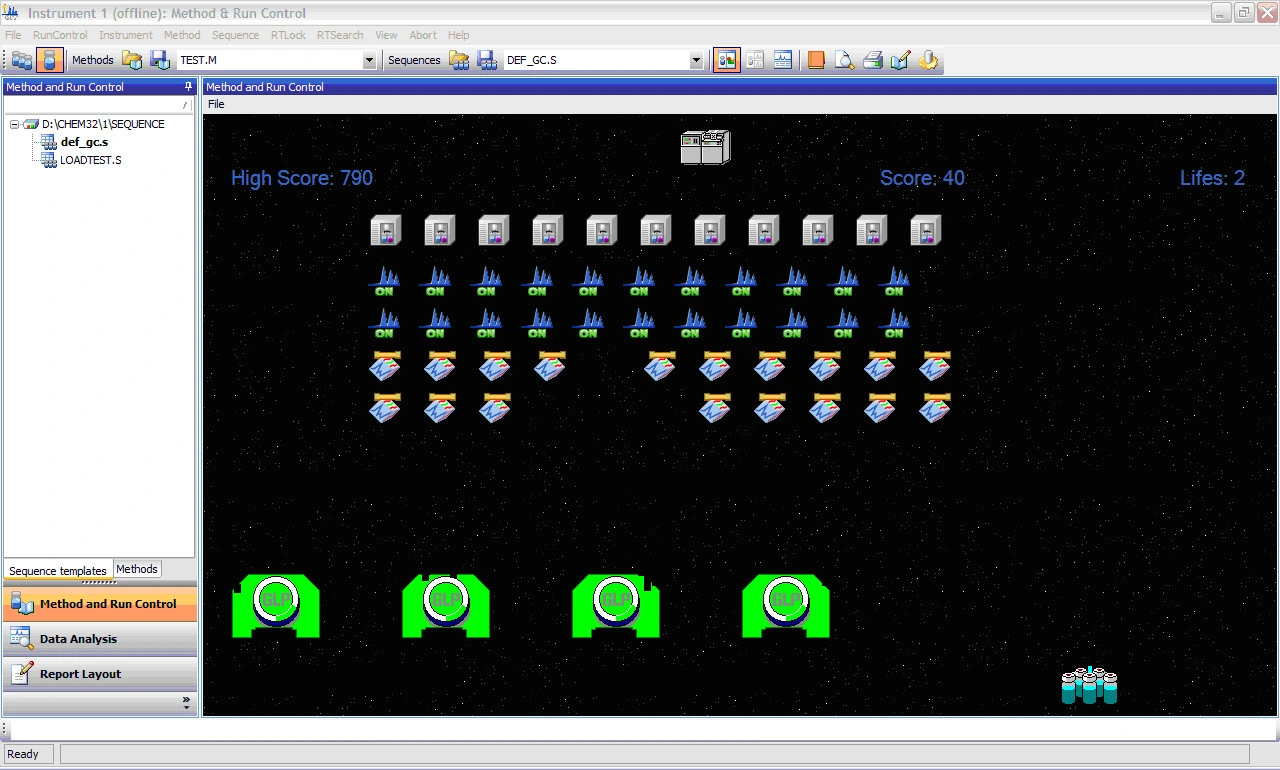Select LOADTEST.S in the sequence tree
Viewport: 1280px width, 770px height.
(x=91, y=160)
